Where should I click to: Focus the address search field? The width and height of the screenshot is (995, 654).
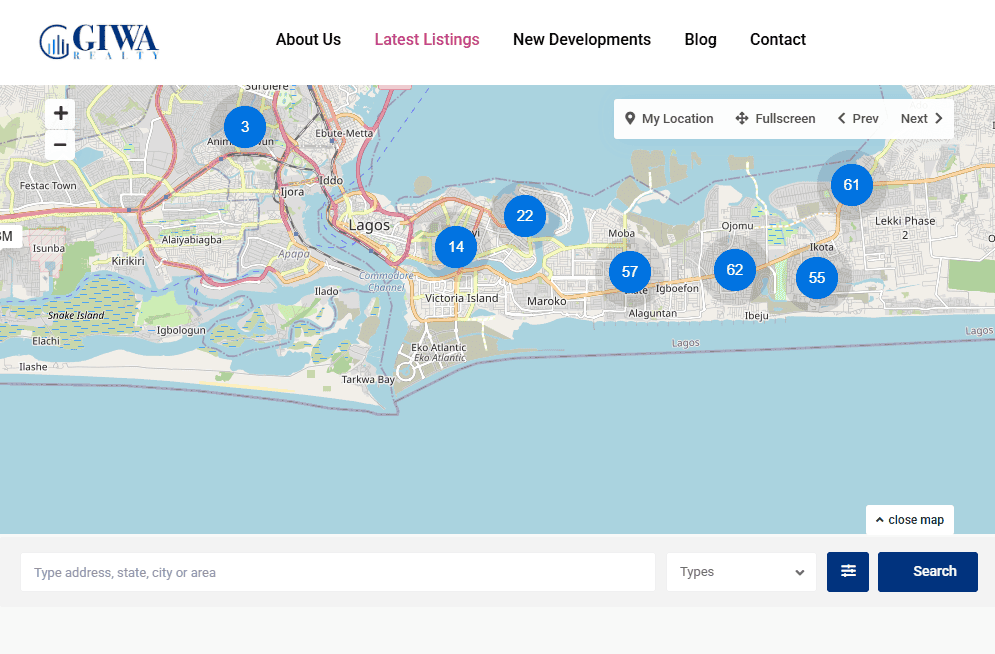tap(338, 572)
